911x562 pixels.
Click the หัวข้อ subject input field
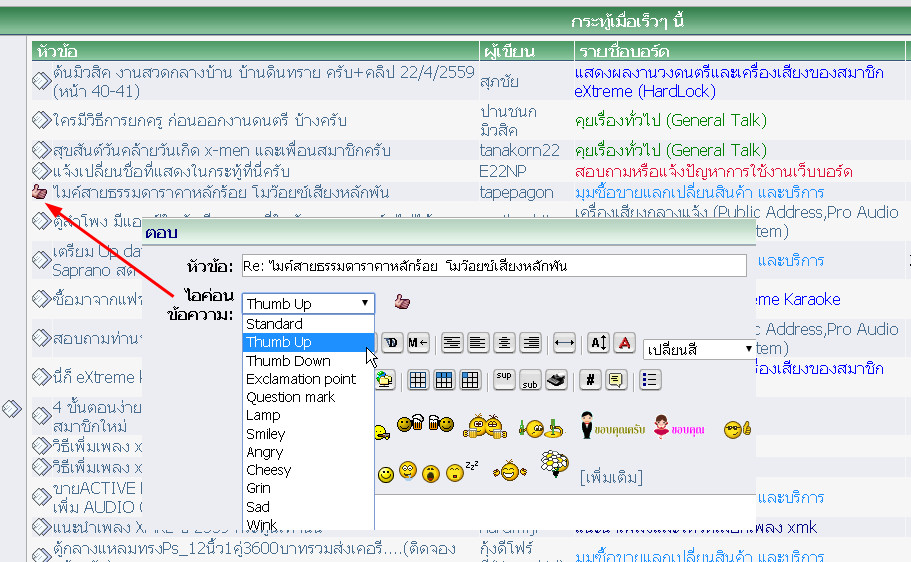494,266
